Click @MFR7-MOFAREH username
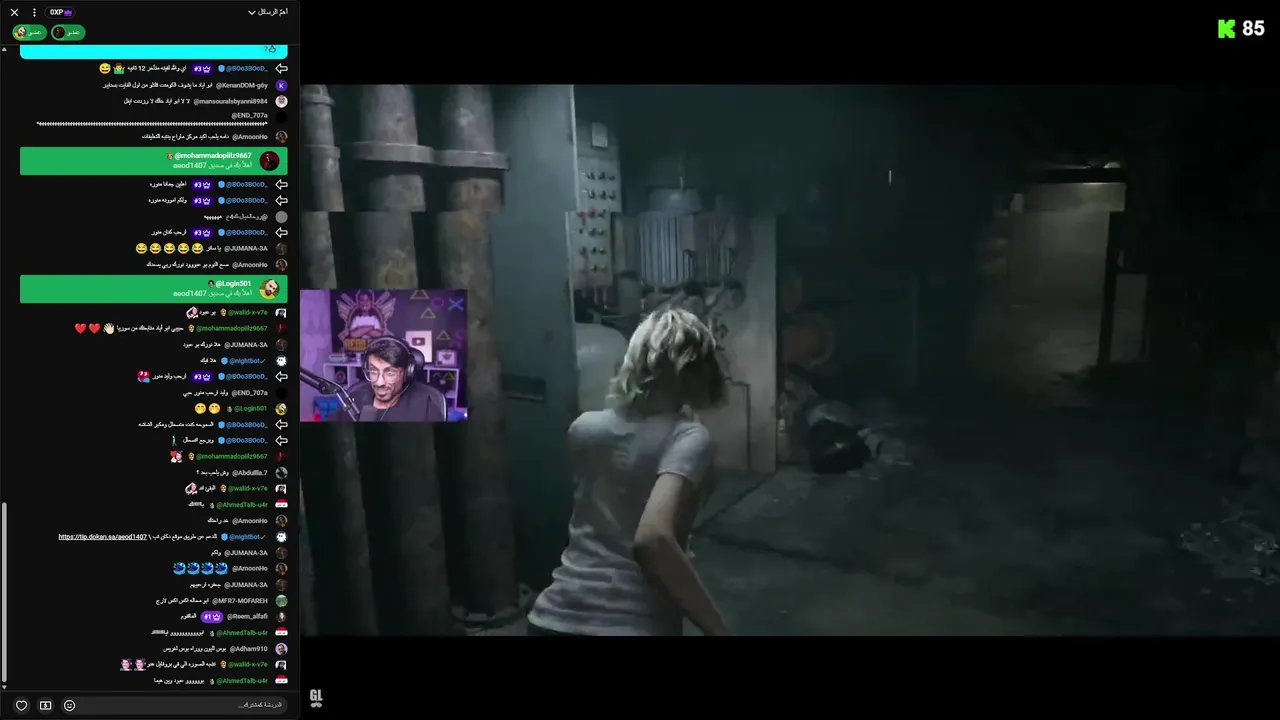Image resolution: width=1280 pixels, height=720 pixels. (239, 601)
